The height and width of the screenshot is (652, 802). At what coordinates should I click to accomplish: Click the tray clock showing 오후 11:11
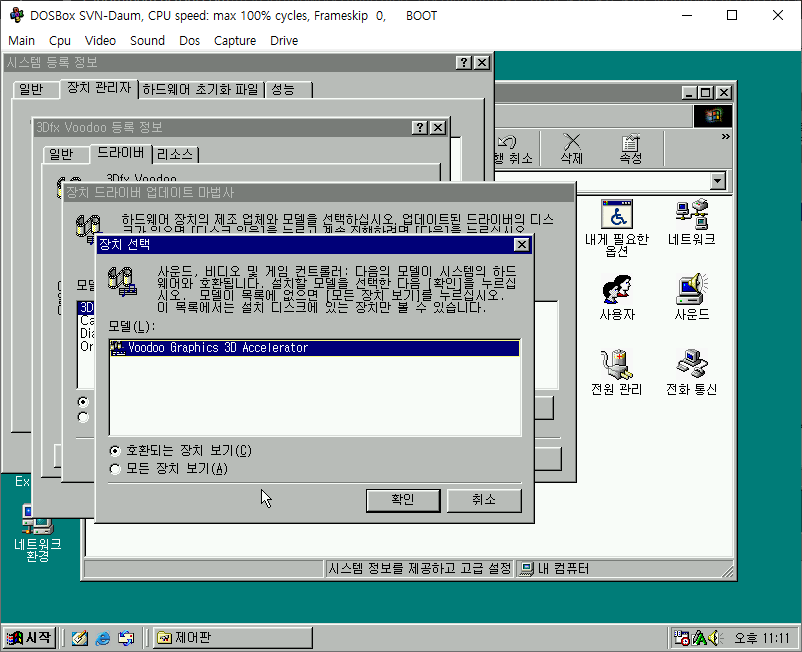click(762, 638)
